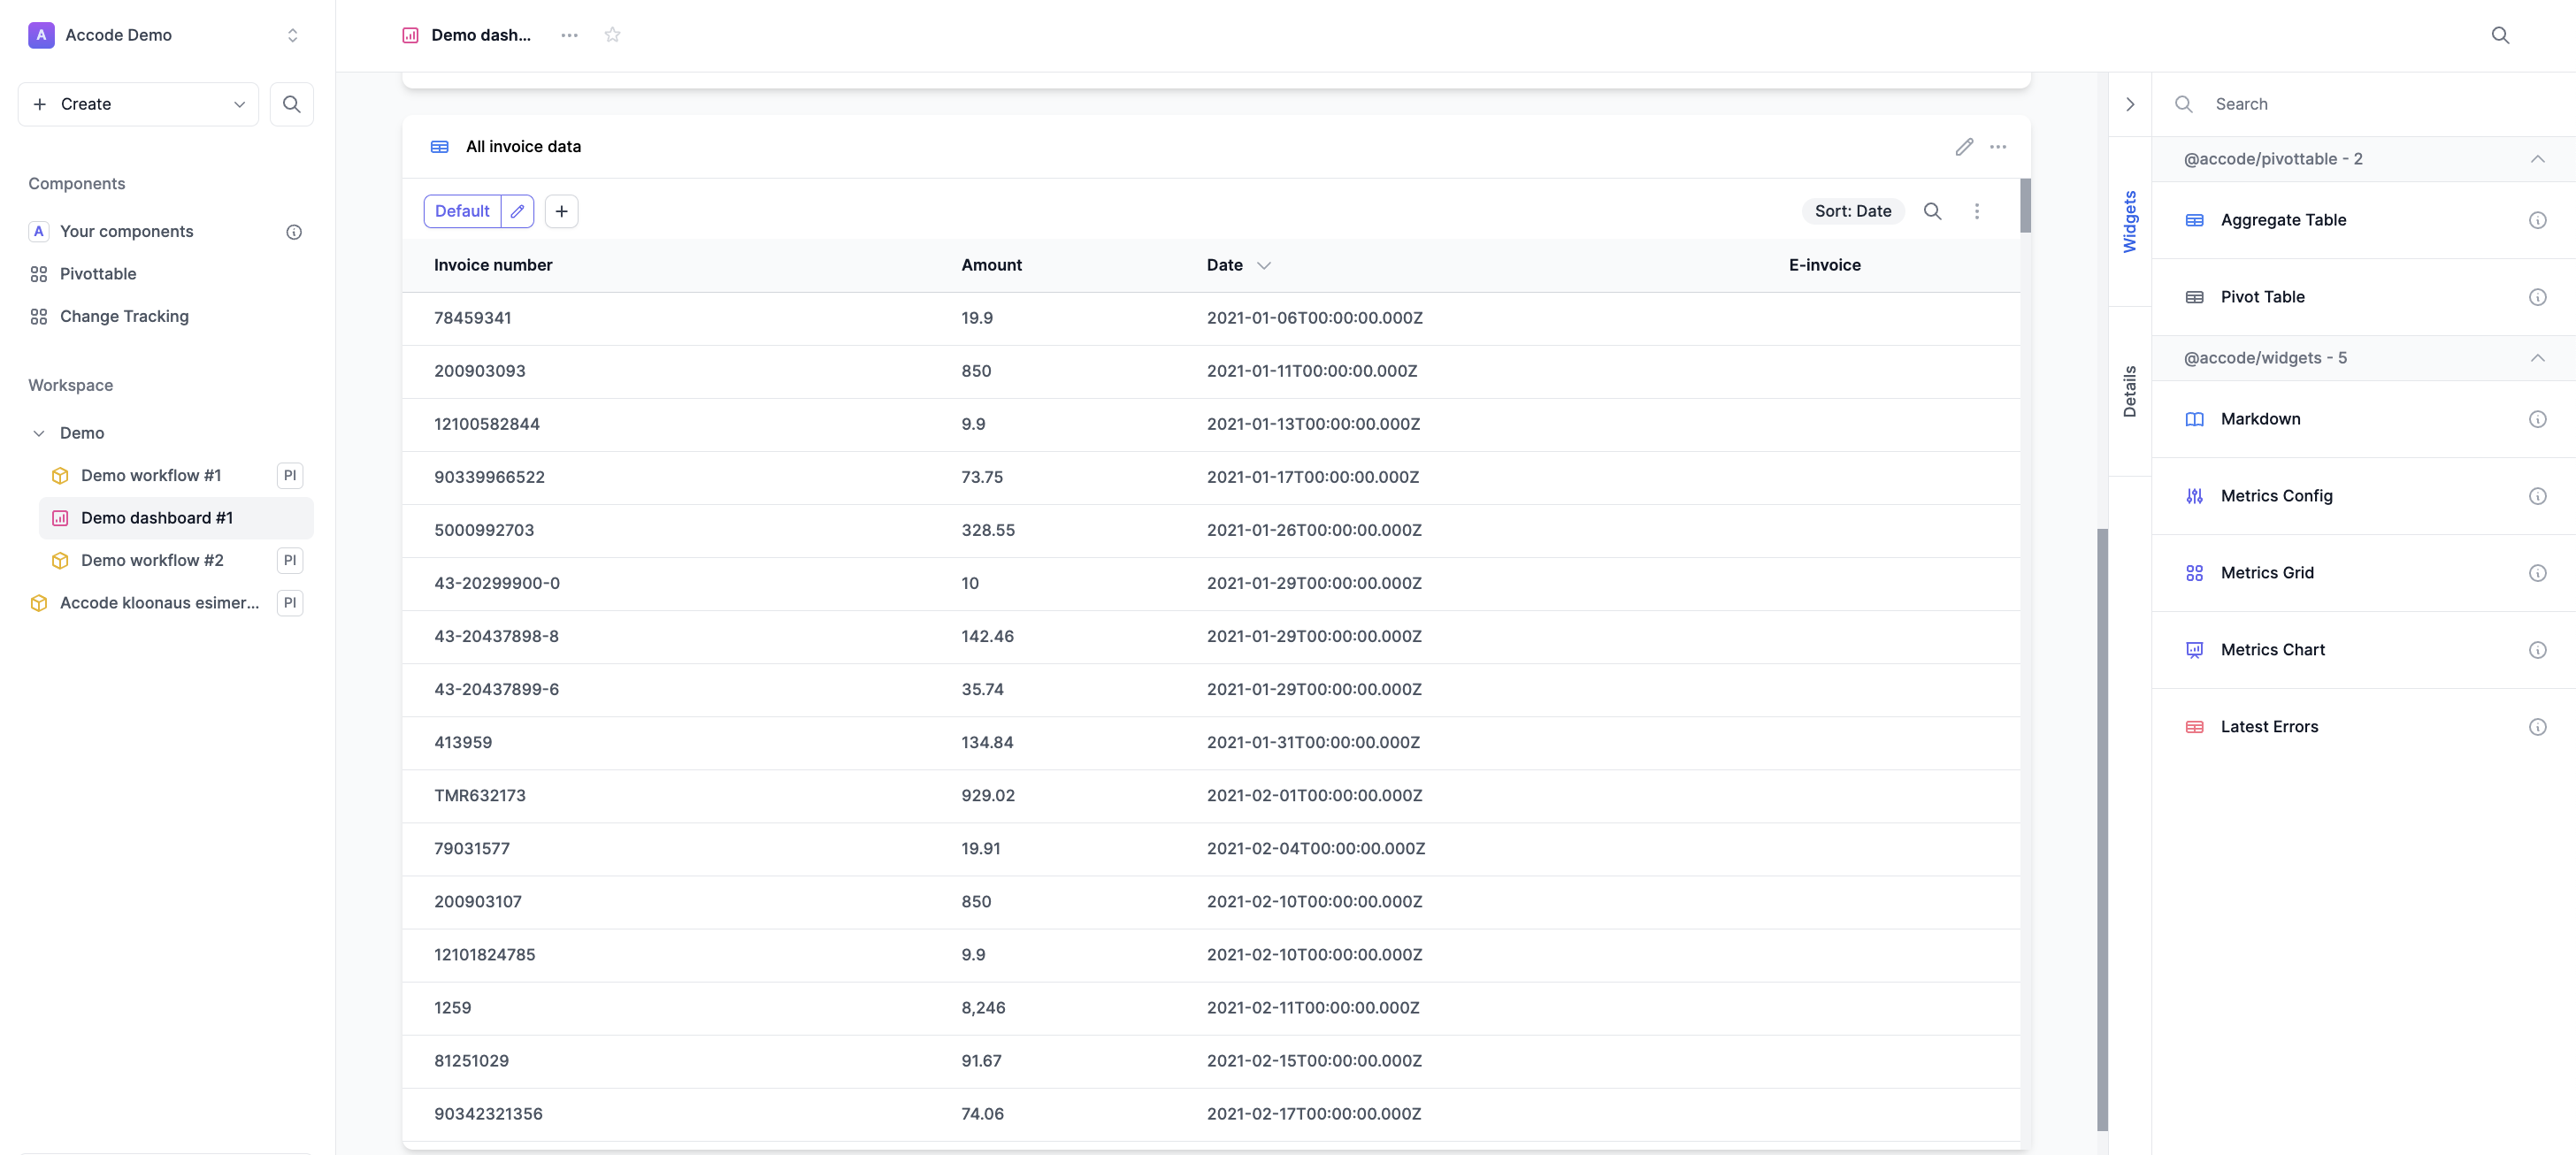Click the PI badge next to Demo workflow #1
2576x1155 pixels.
tap(290, 475)
